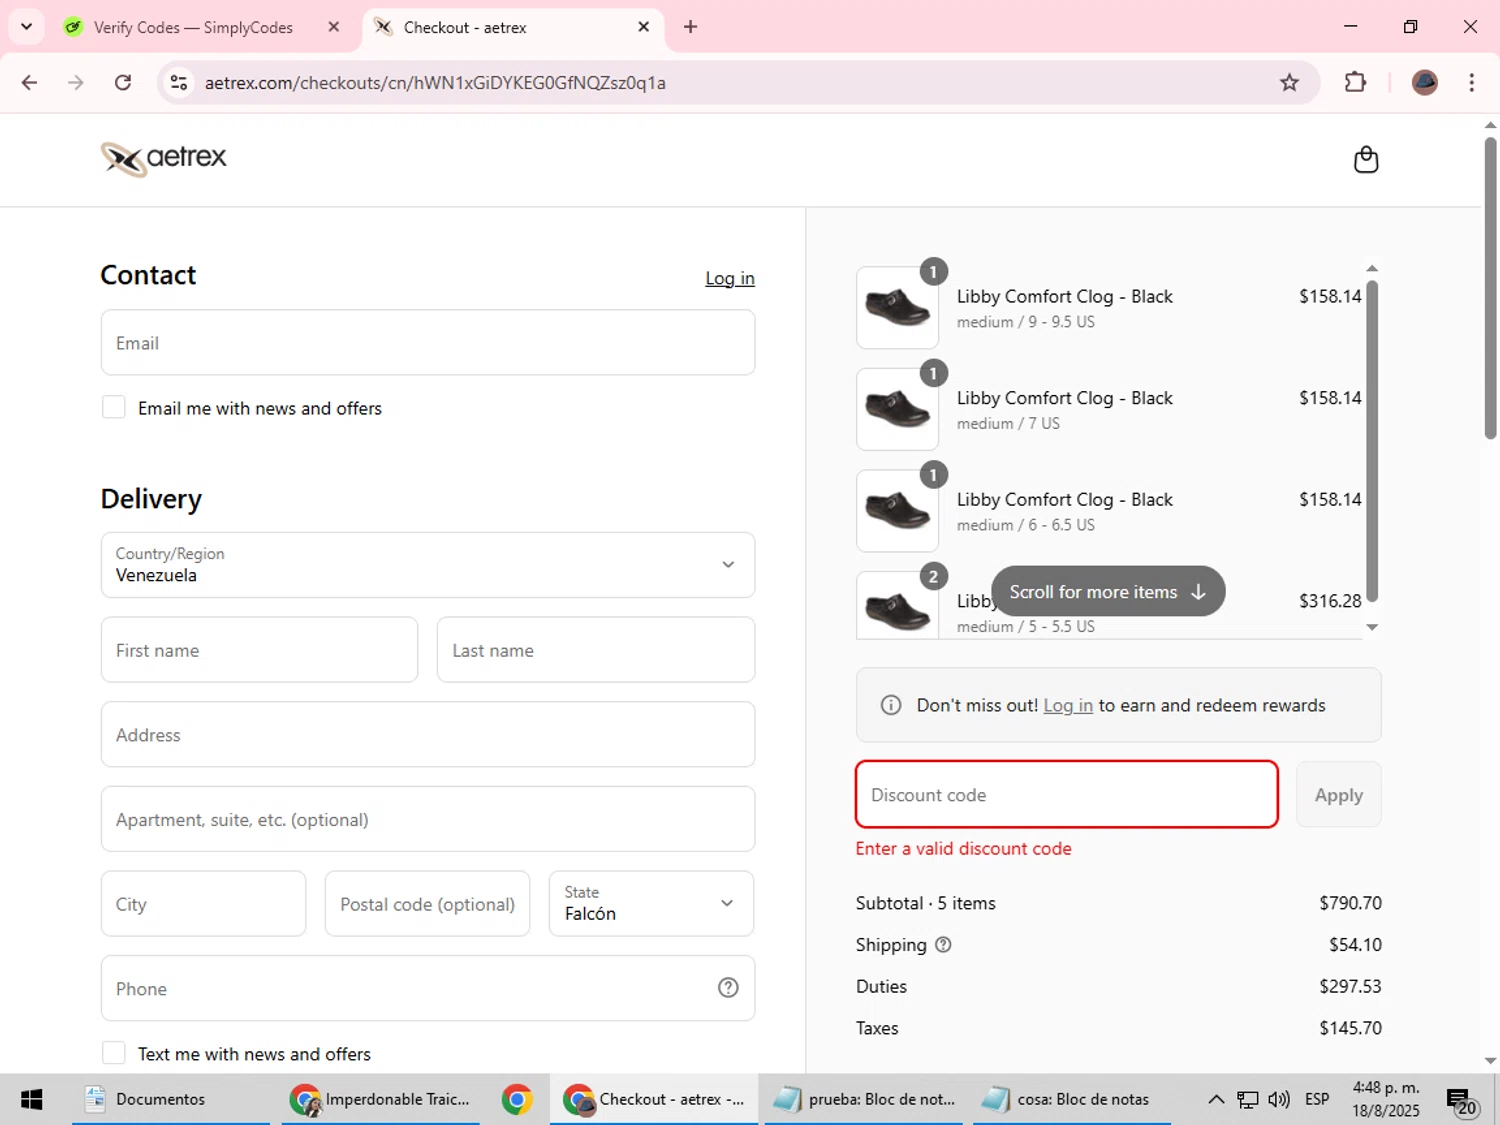Click the Duties amount $297.53
1500x1125 pixels.
pos(1350,986)
